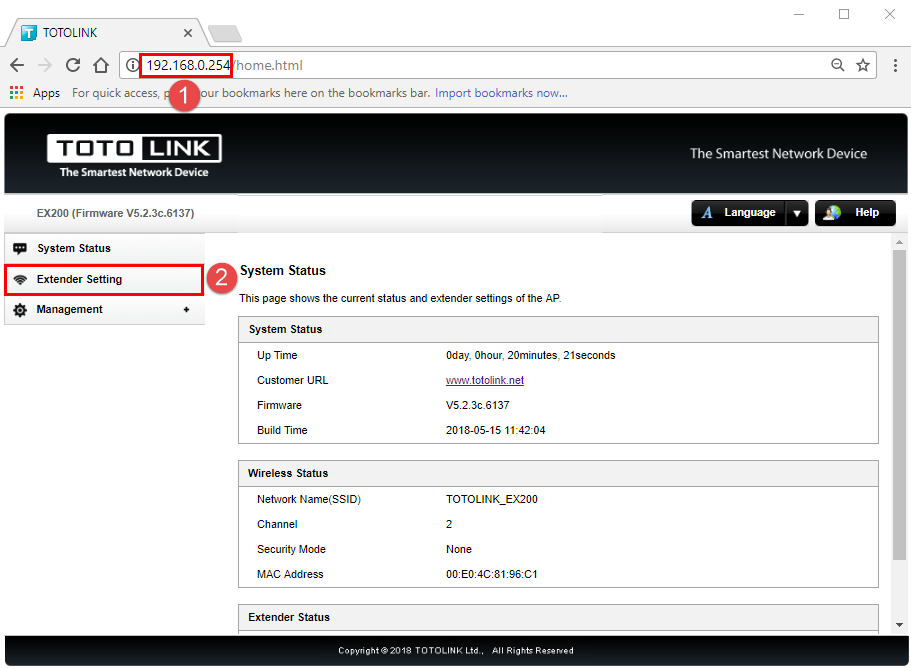Click the globe icon on the Help button
911x668 pixels.
pos(833,213)
